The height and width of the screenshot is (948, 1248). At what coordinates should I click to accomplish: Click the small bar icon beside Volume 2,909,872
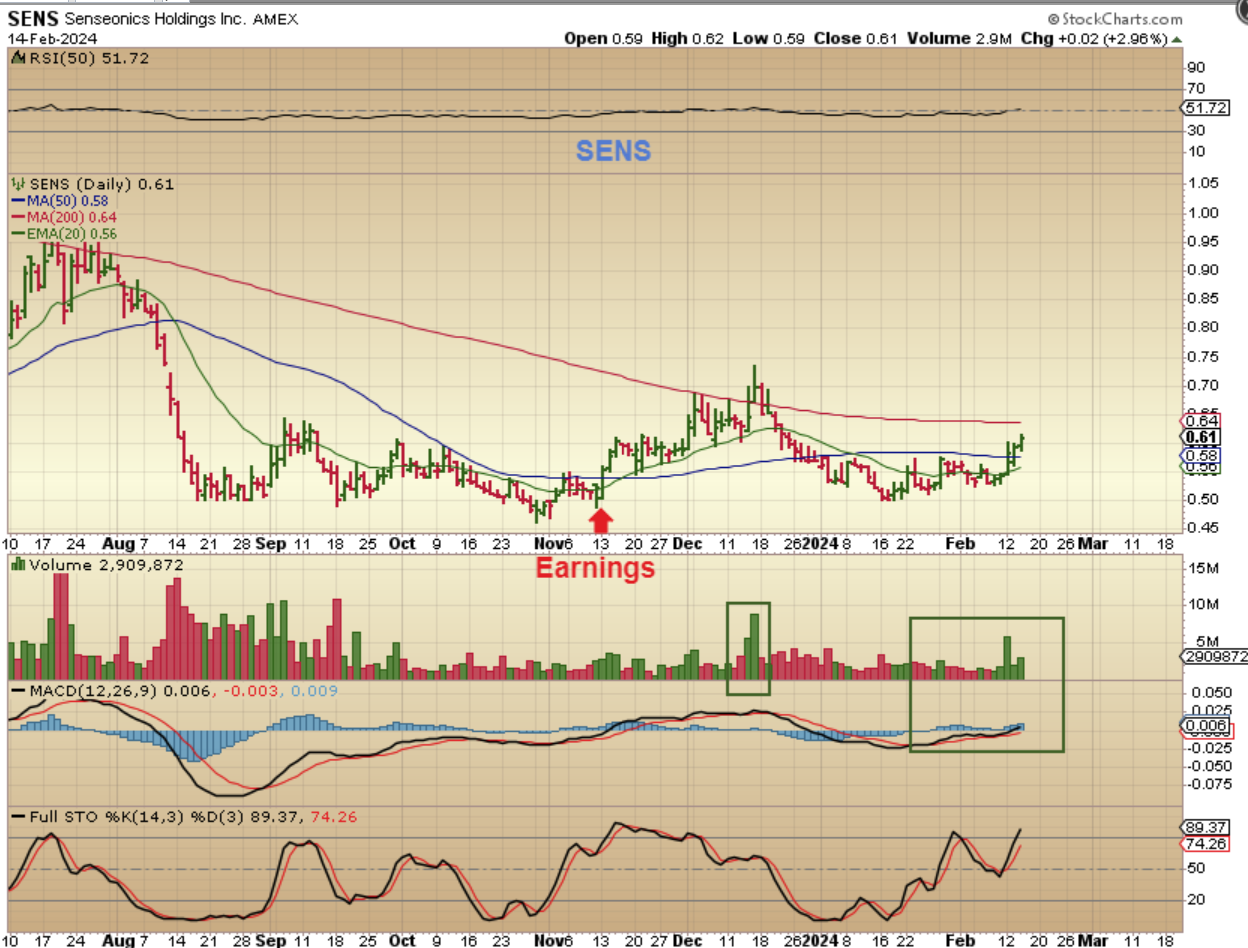click(x=17, y=565)
